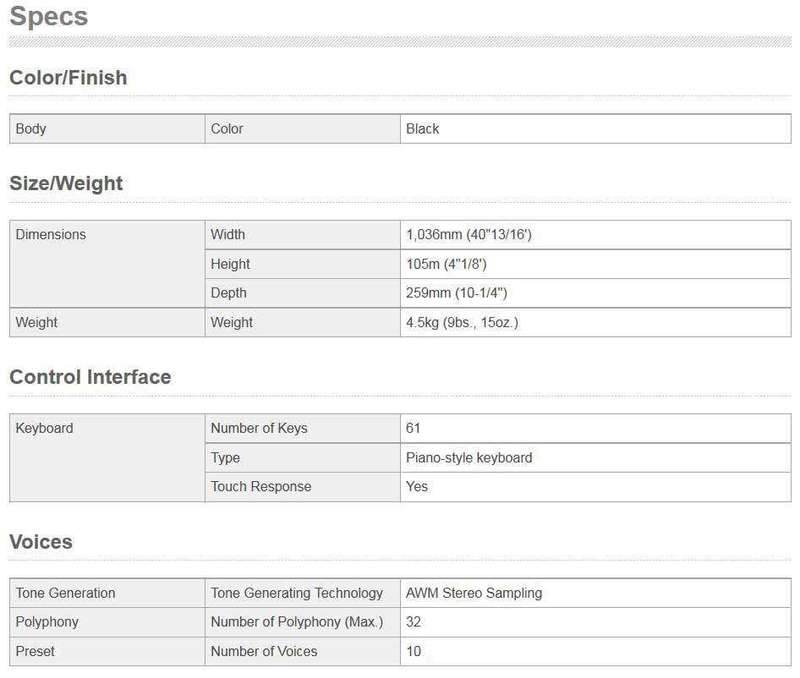Click the Number of Voices label
This screenshot has width=800, height=678.
pyautogui.click(x=264, y=651)
